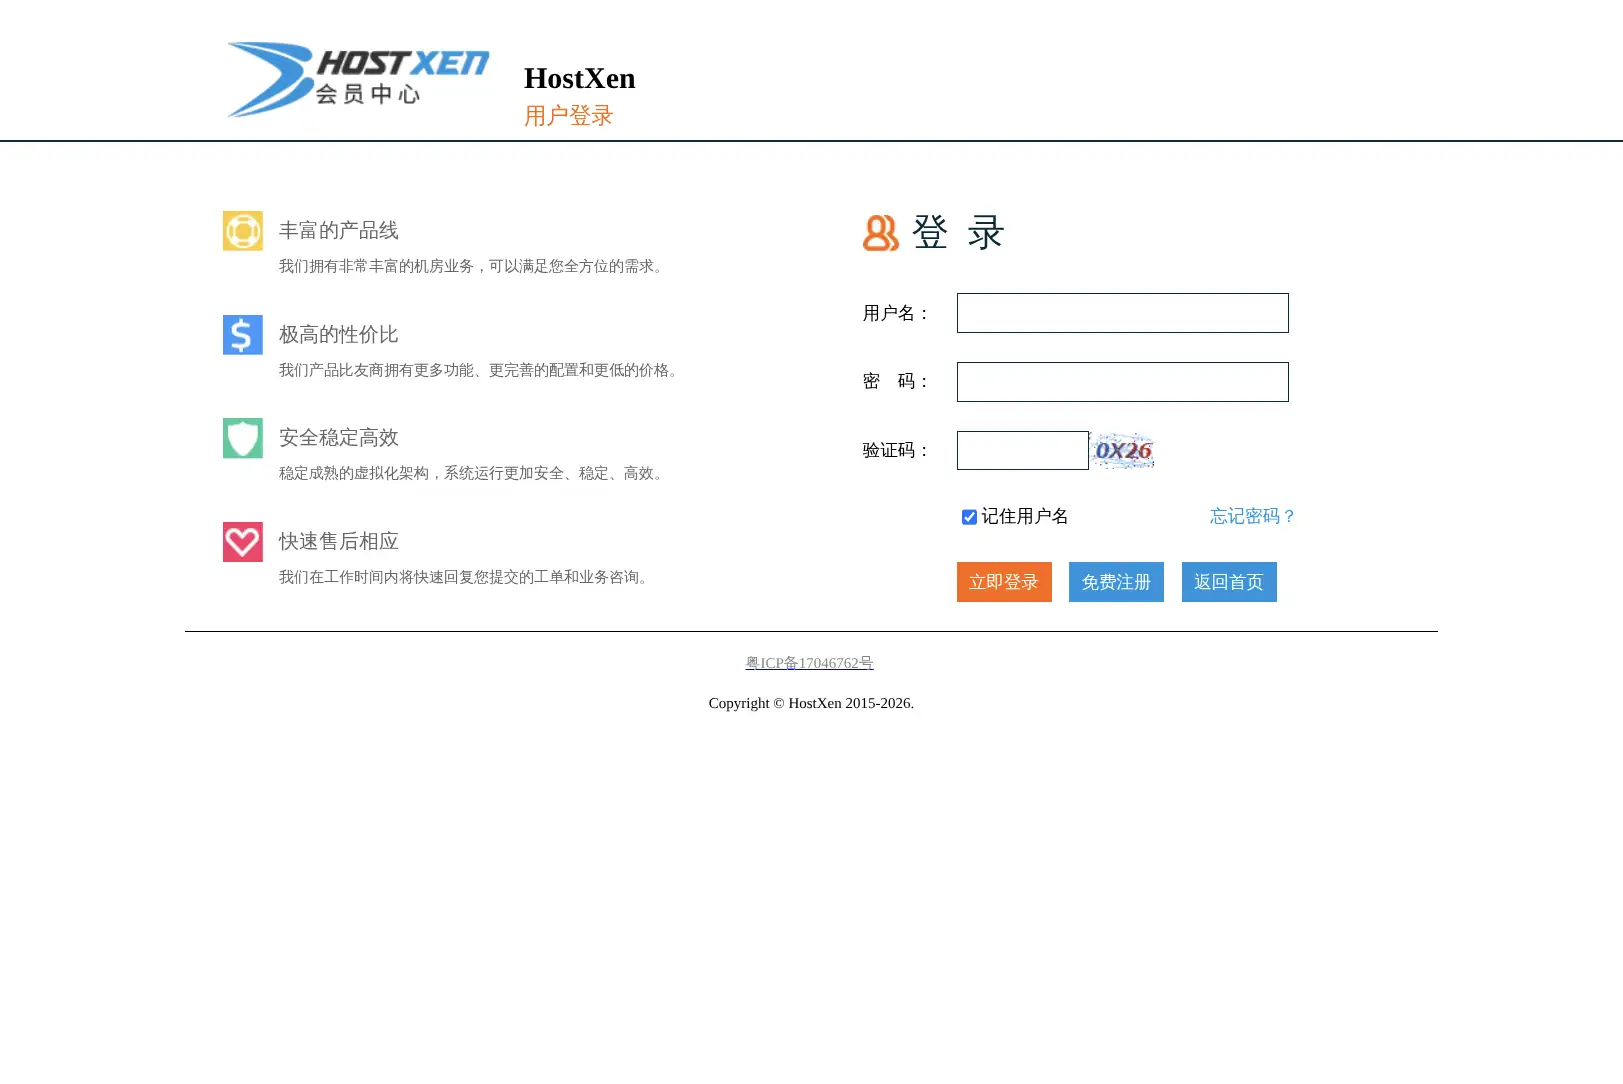Click the orange user login icon

point(881,233)
